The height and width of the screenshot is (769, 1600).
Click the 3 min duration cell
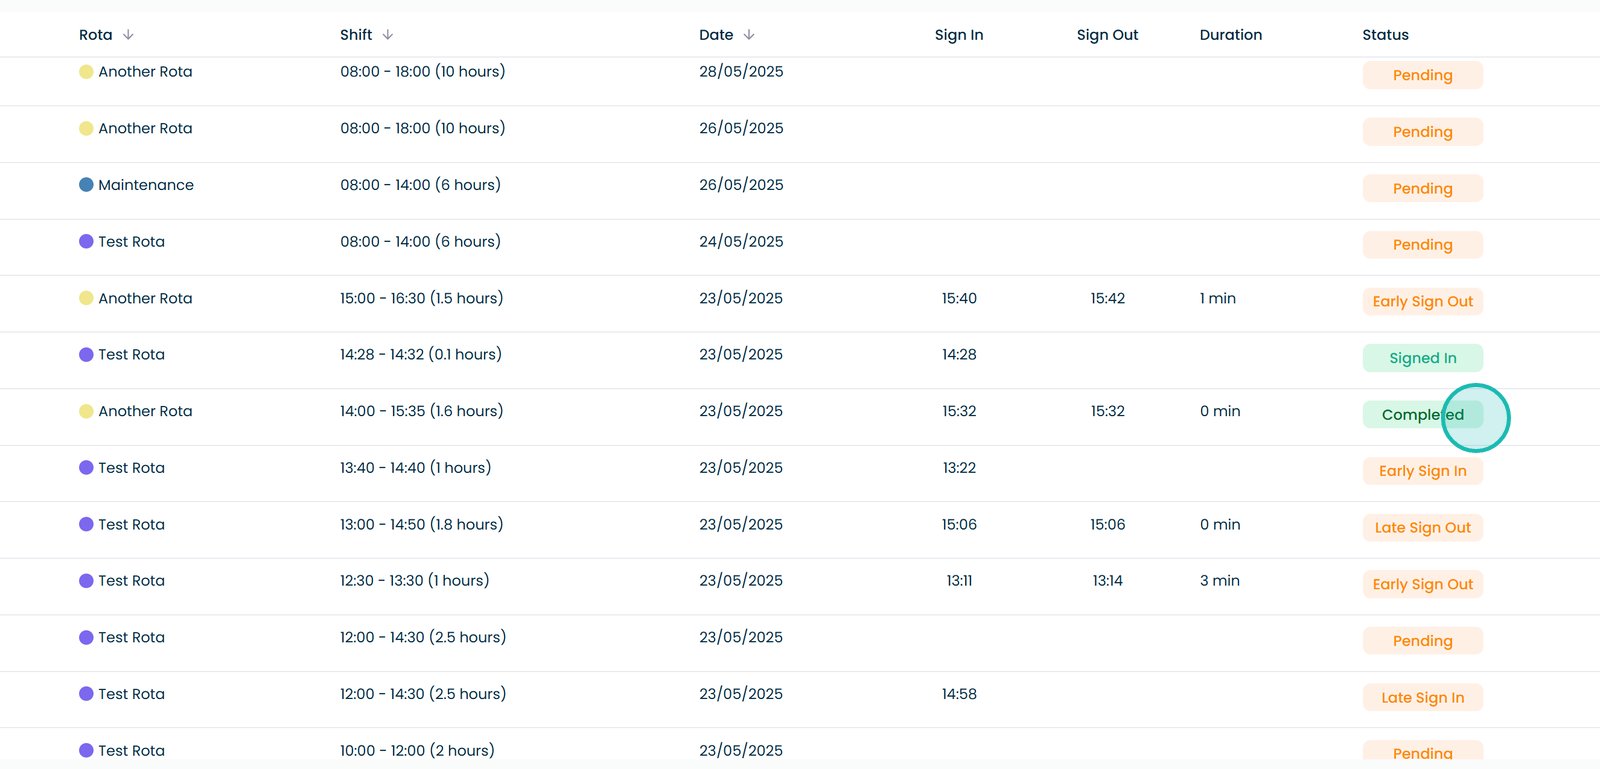coord(1219,581)
